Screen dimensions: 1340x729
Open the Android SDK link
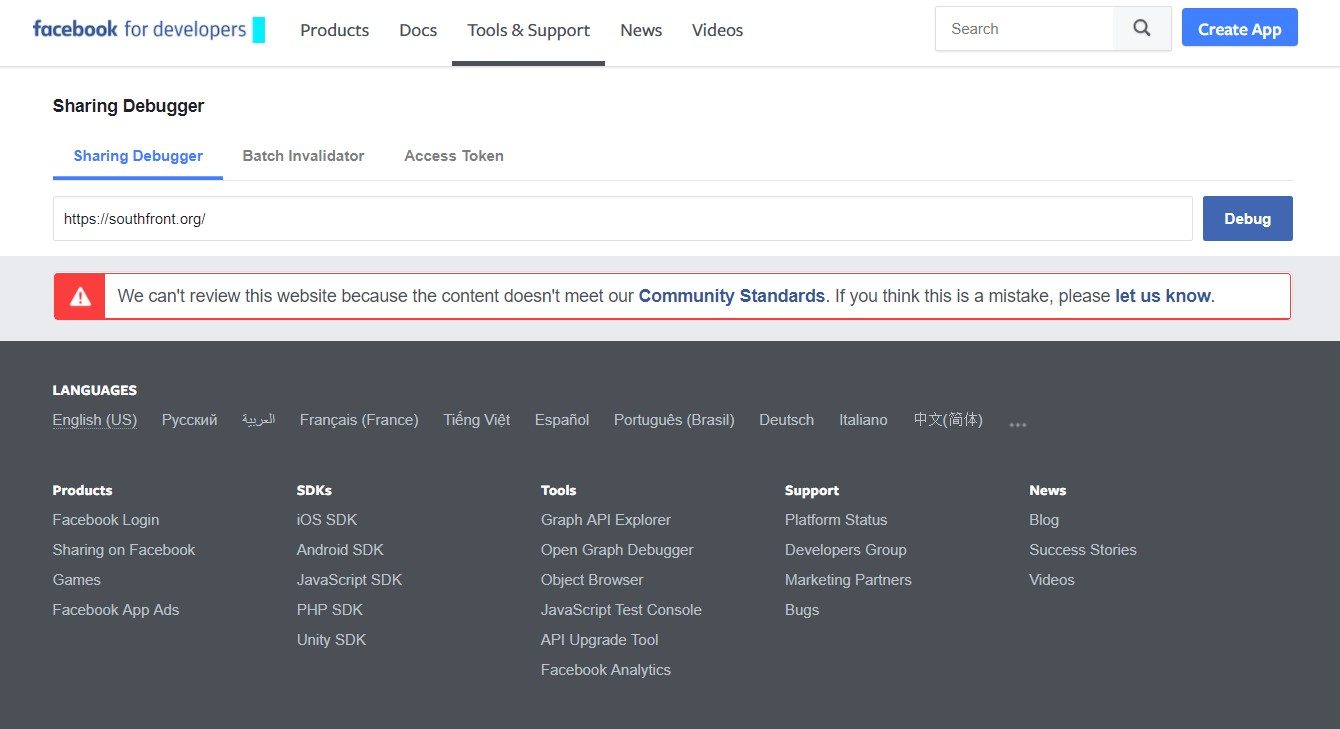tap(340, 550)
